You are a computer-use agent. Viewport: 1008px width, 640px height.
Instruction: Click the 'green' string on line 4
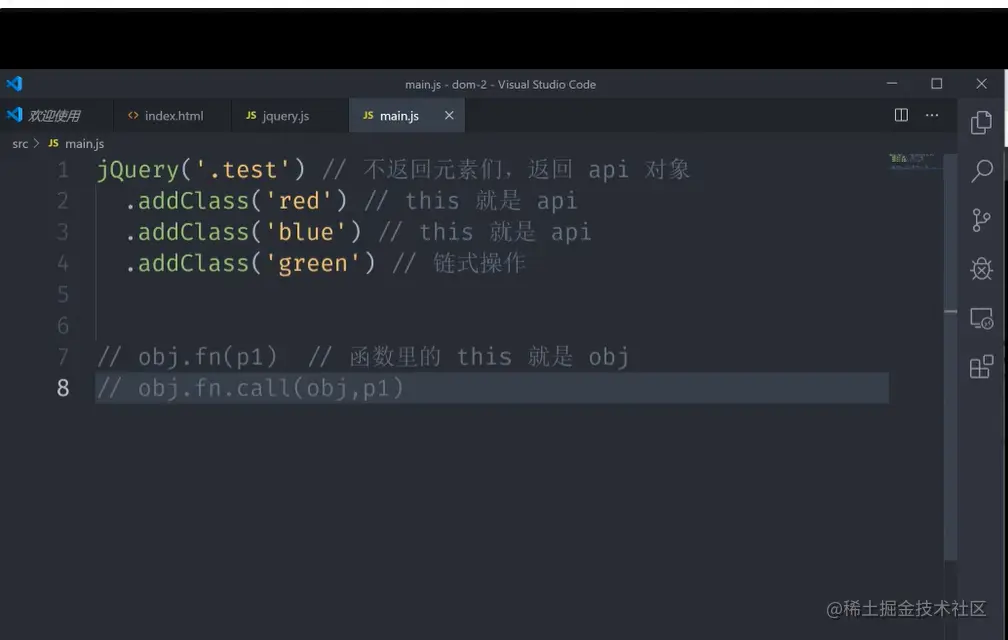coord(312,263)
